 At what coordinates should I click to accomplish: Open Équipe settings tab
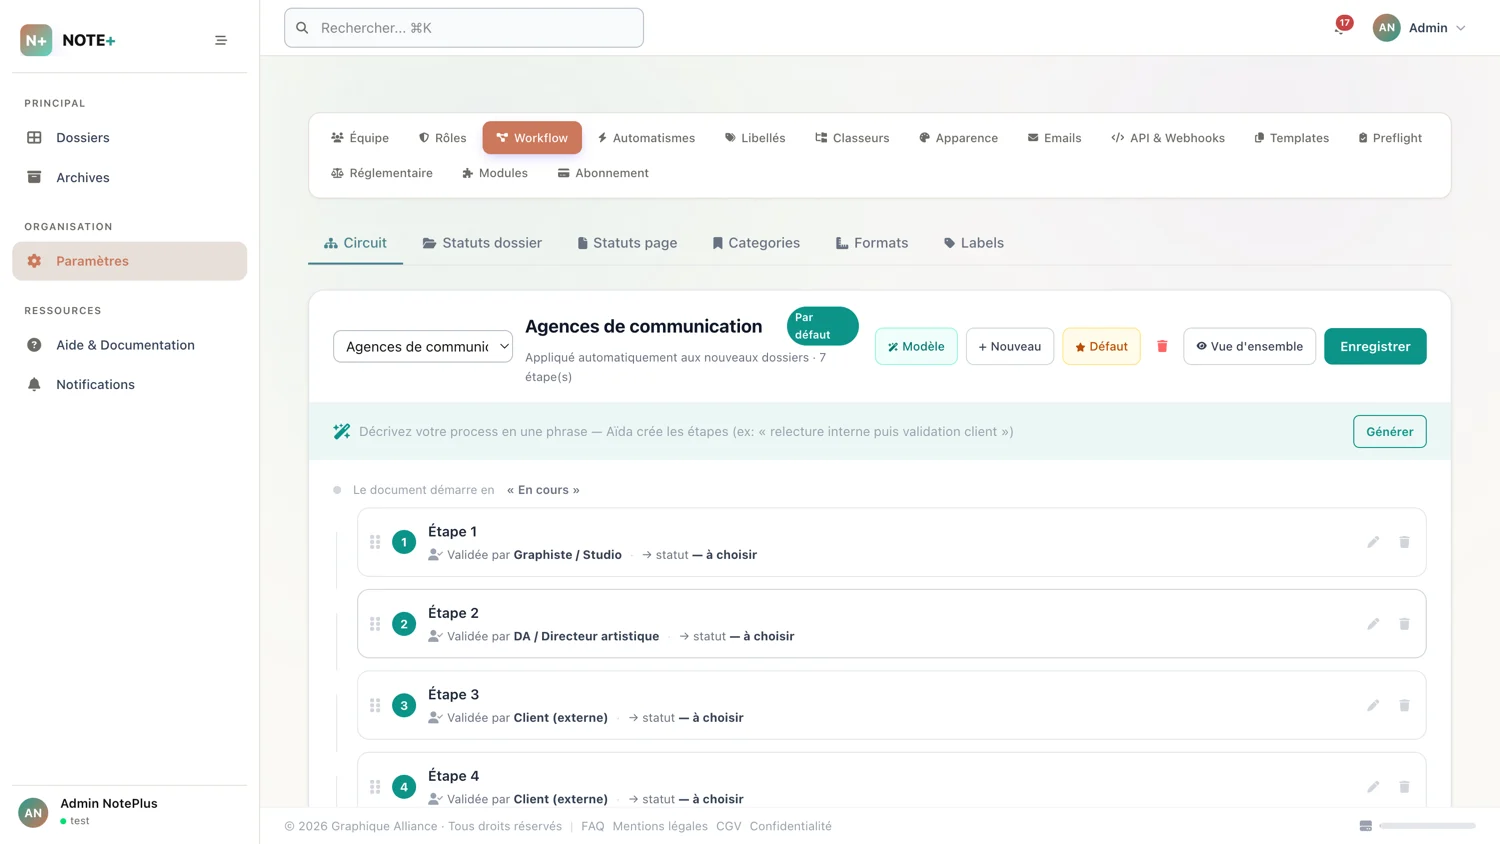coord(360,138)
